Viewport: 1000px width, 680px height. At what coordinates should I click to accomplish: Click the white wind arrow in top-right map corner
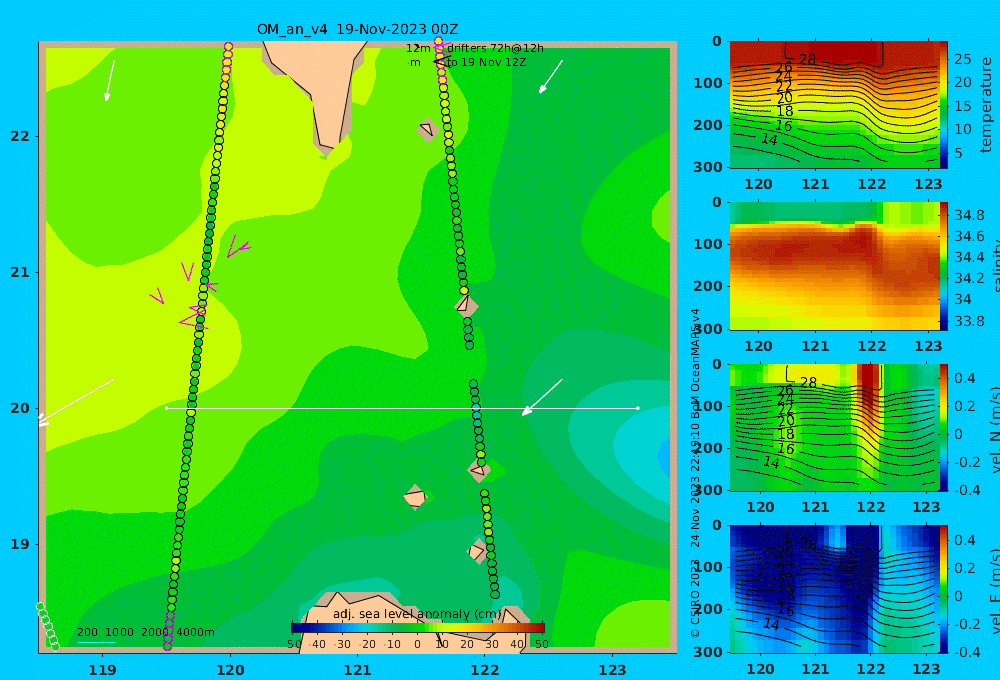(x=551, y=77)
